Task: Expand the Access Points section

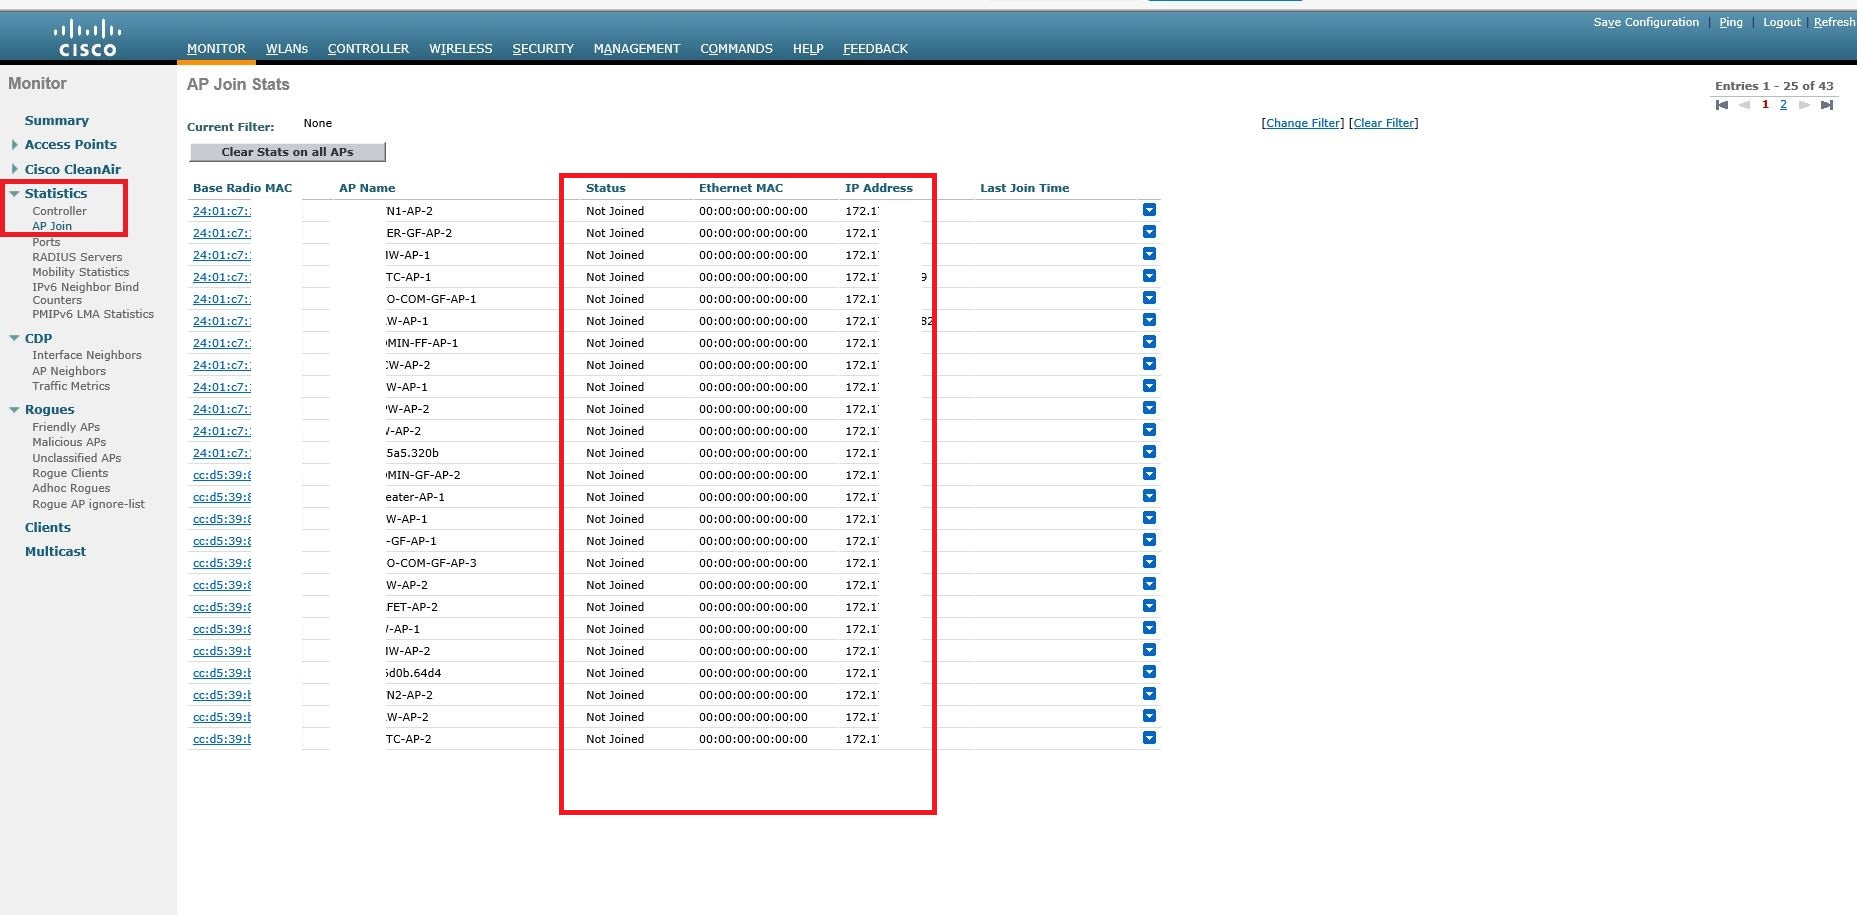Action: (14, 144)
